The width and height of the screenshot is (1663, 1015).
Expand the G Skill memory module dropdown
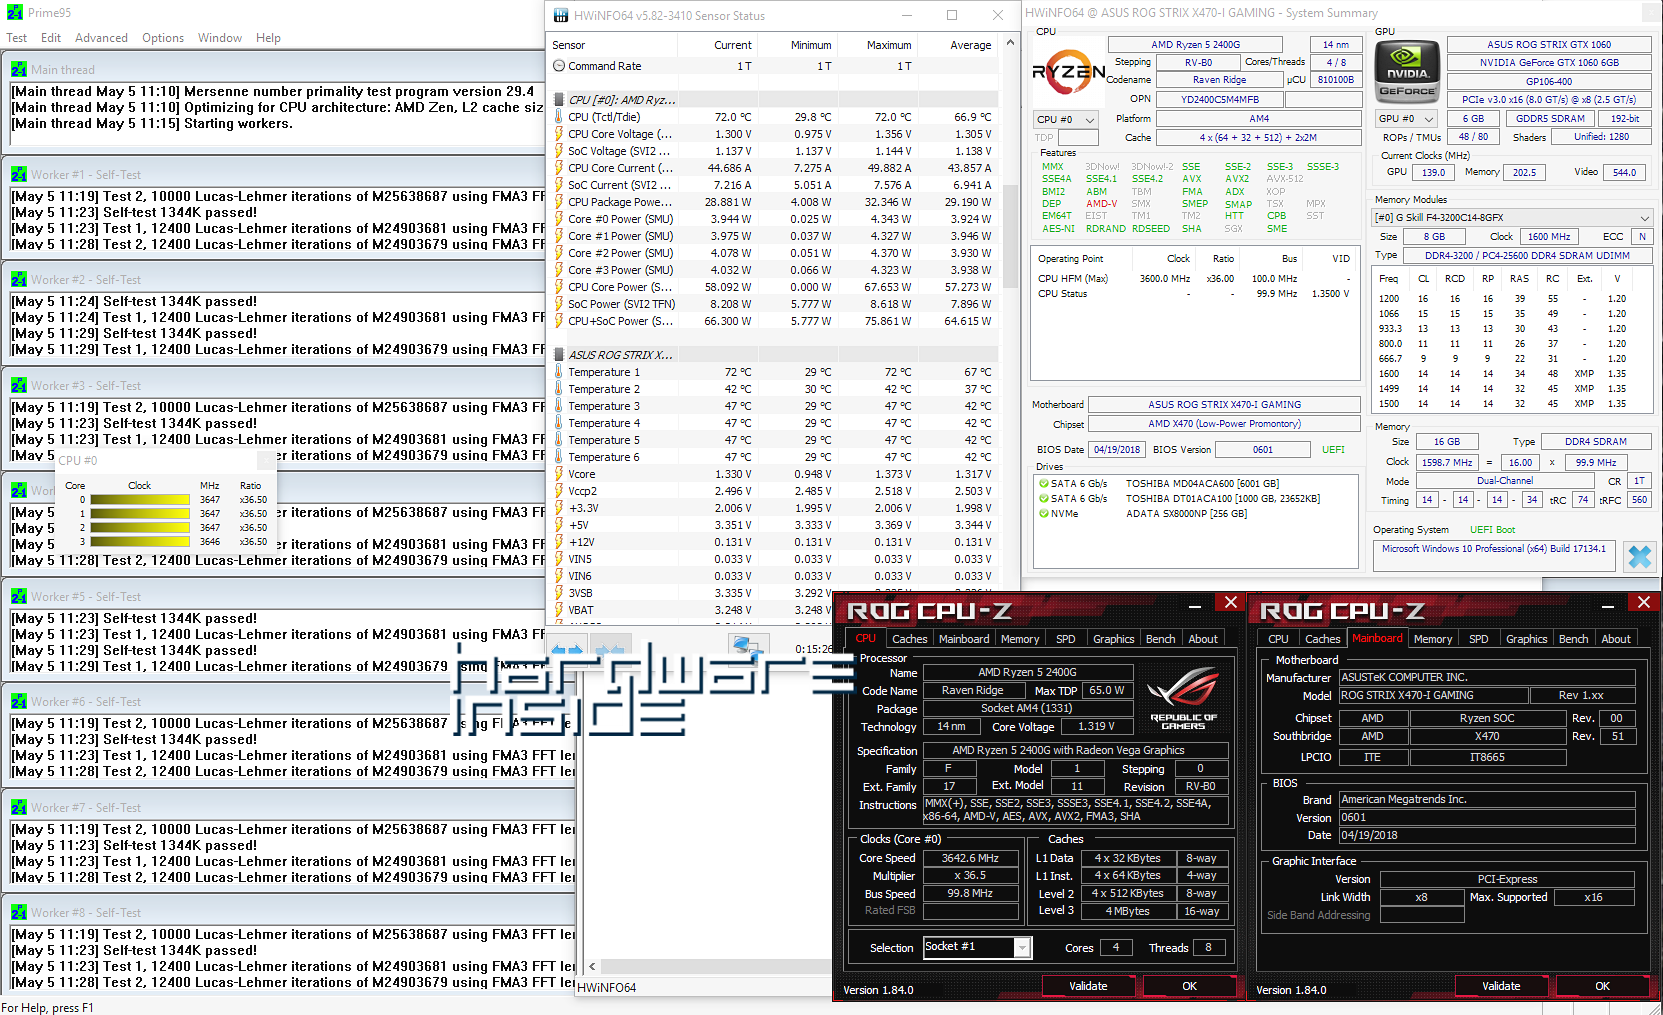(x=1512, y=217)
